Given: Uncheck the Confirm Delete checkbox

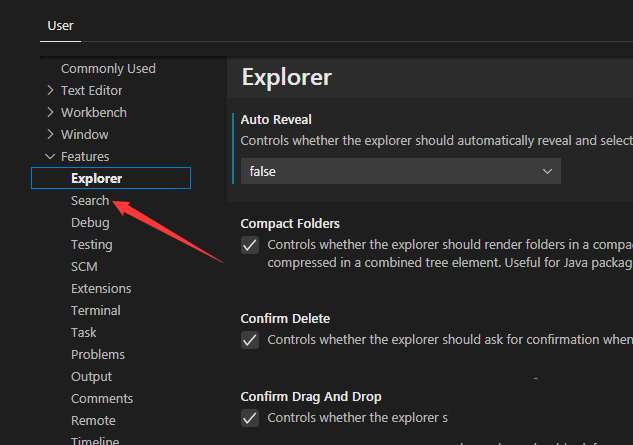Looking at the screenshot, I should point(250,340).
